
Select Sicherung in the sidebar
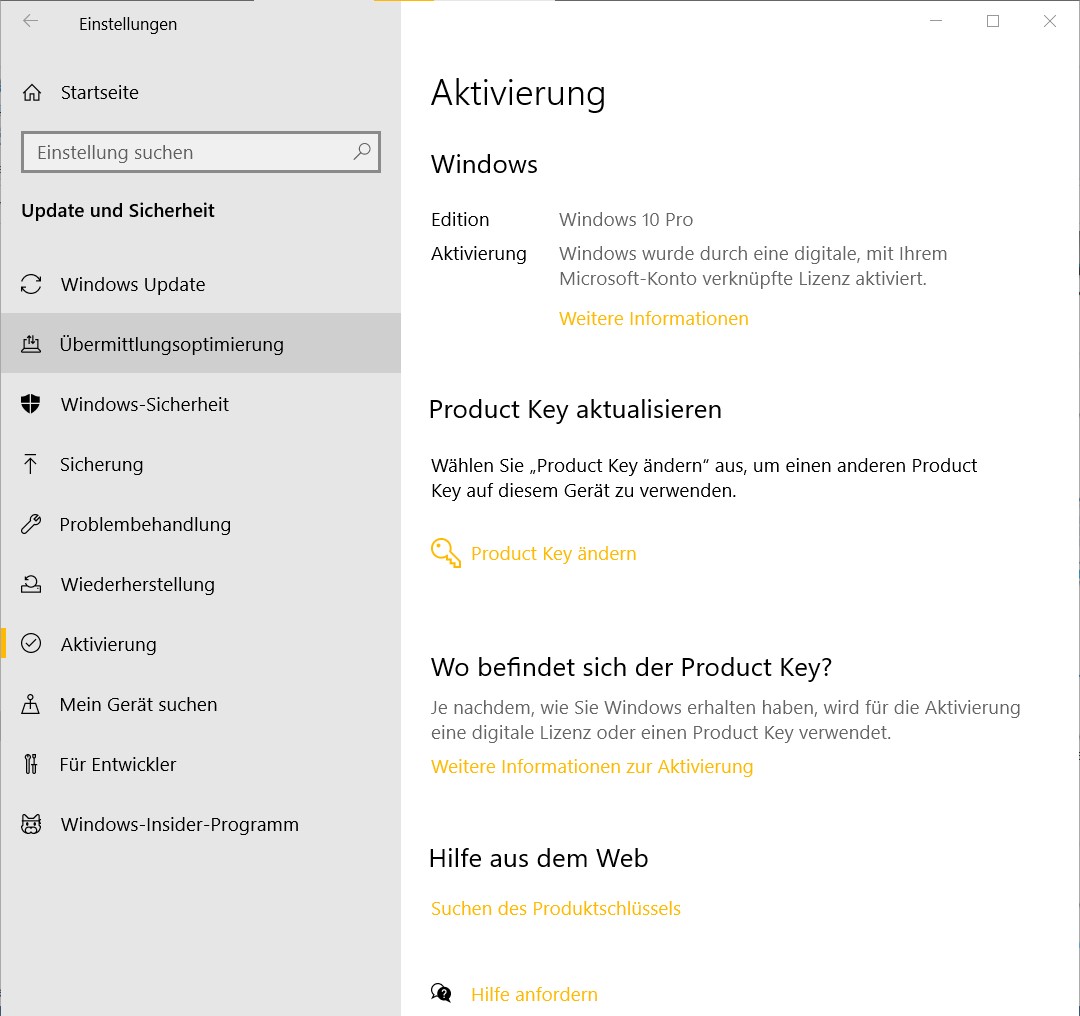coord(200,464)
